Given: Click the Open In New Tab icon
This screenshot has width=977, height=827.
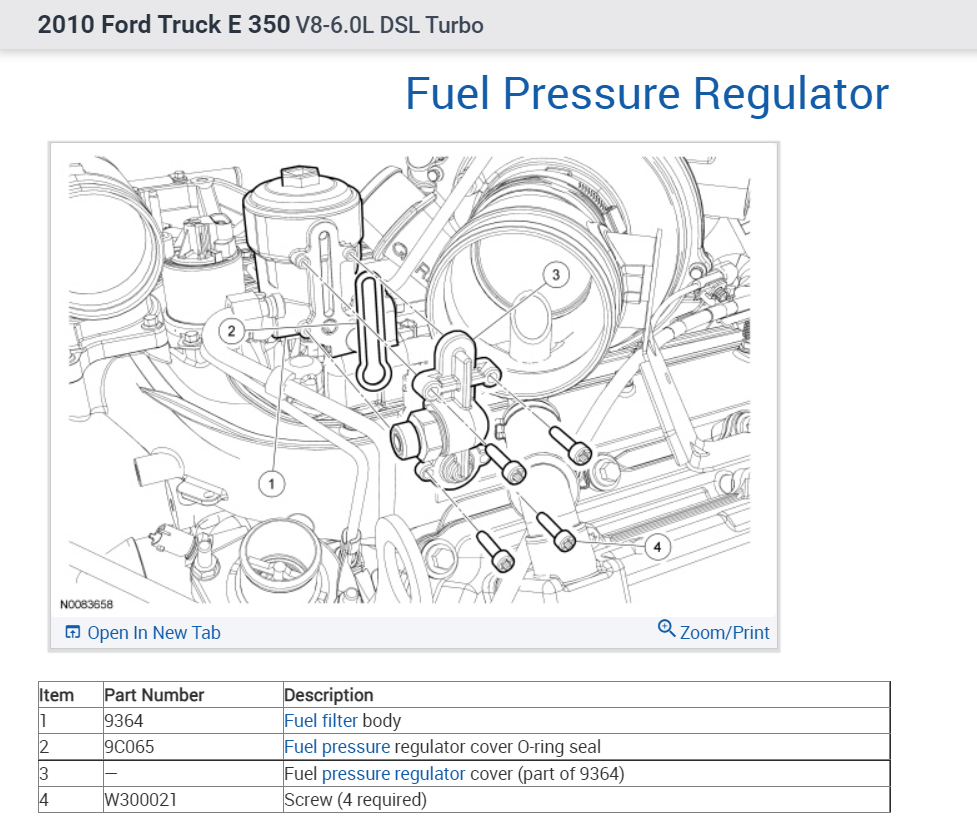Looking at the screenshot, I should click(72, 632).
